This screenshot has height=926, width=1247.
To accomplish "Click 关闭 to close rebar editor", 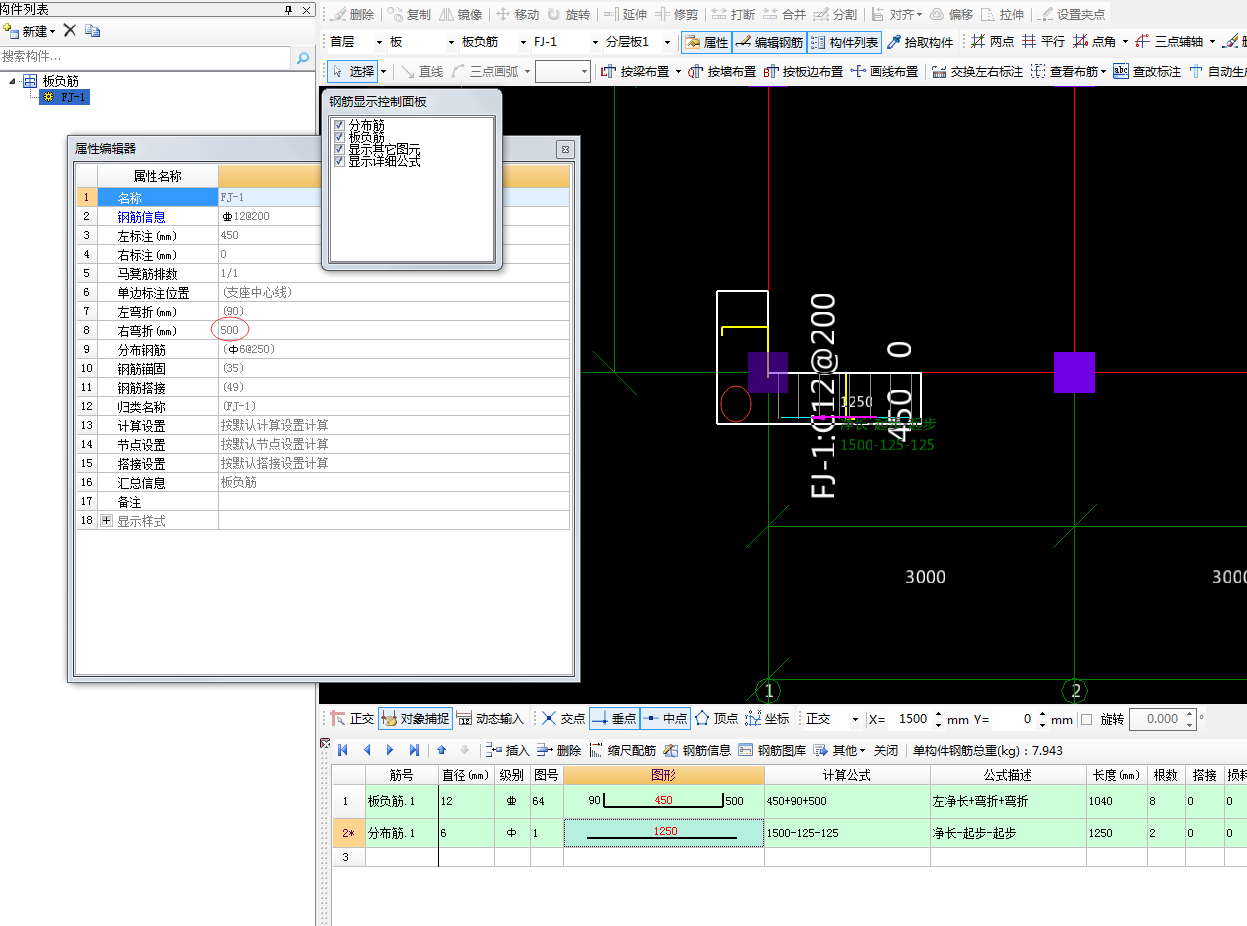I will point(886,750).
